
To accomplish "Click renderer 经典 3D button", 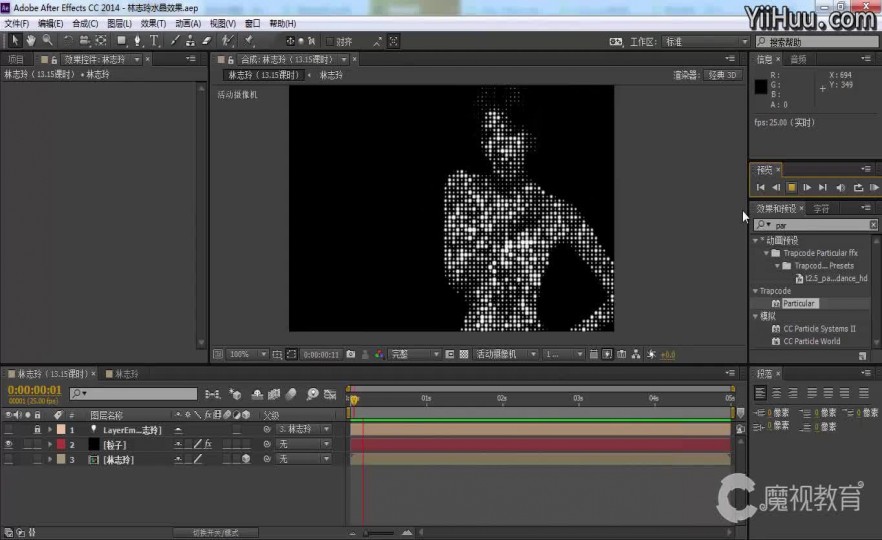I will click(722, 75).
